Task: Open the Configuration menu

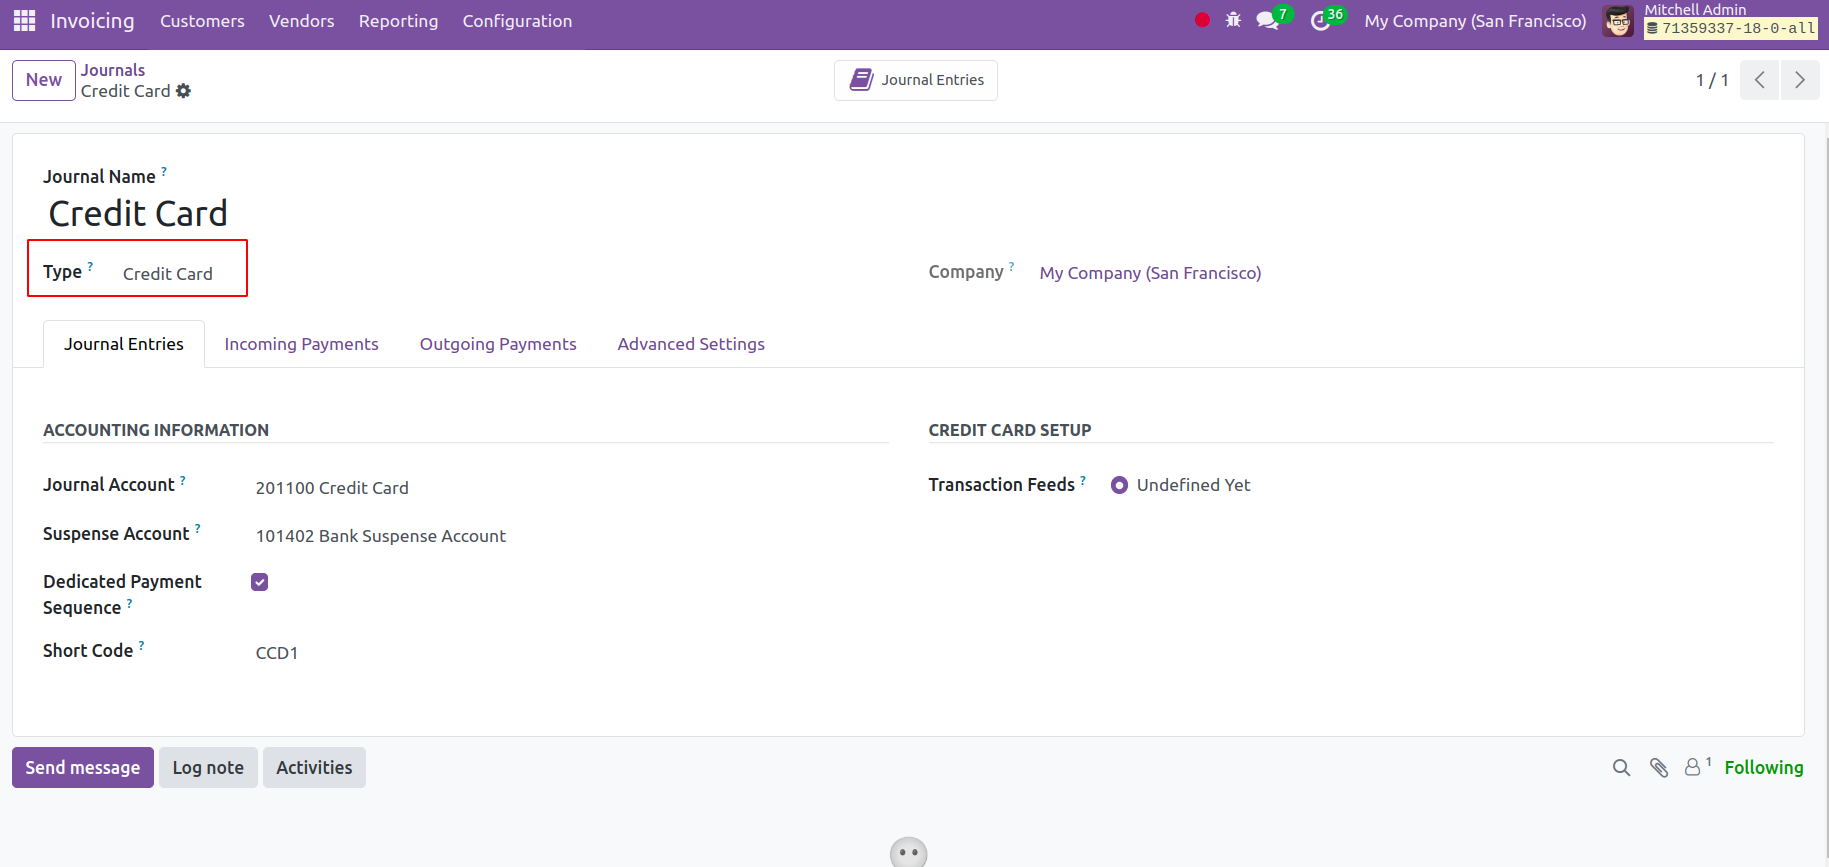Action: 517,21
